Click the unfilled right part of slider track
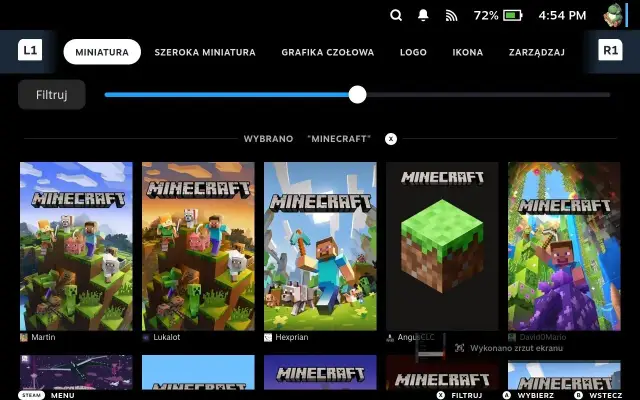Screen dimensions: 640x400 [488, 95]
